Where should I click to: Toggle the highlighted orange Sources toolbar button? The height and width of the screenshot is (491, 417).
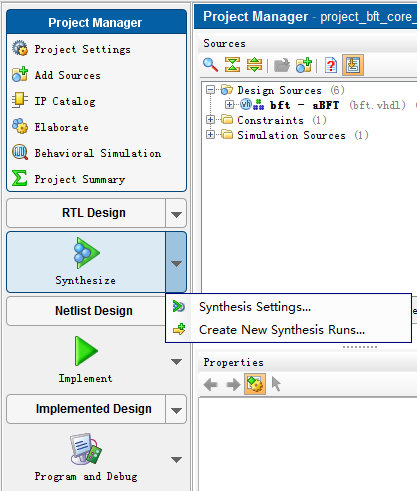point(353,65)
